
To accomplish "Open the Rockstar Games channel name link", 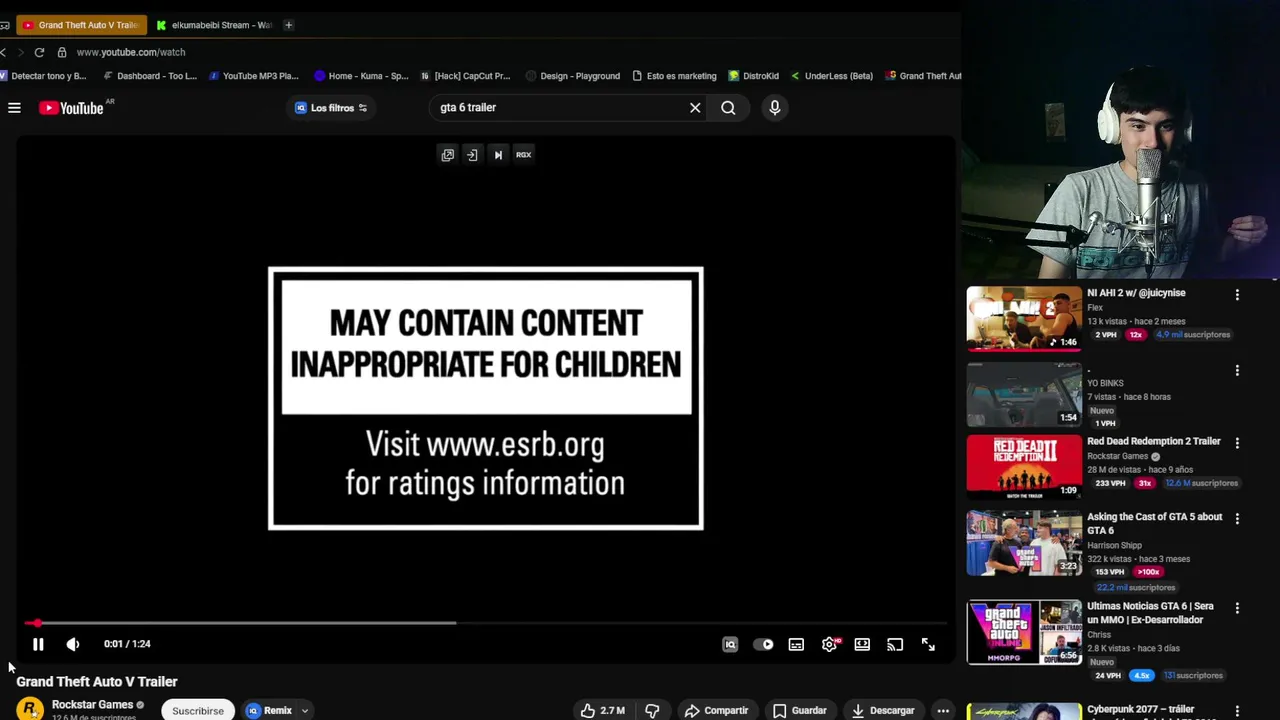I will 92,705.
